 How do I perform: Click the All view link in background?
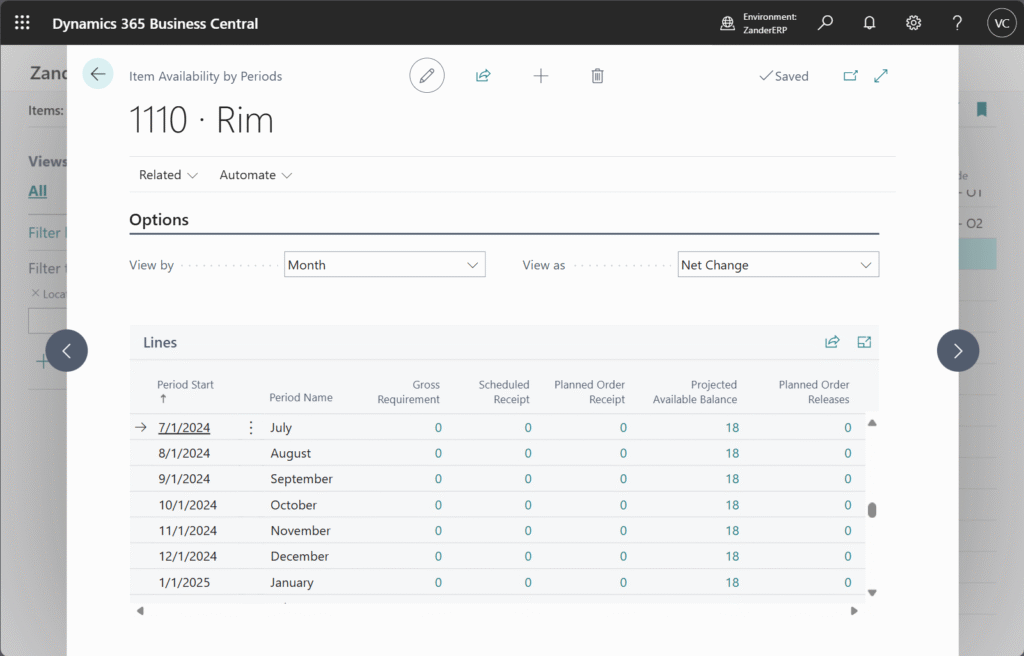[x=37, y=191]
